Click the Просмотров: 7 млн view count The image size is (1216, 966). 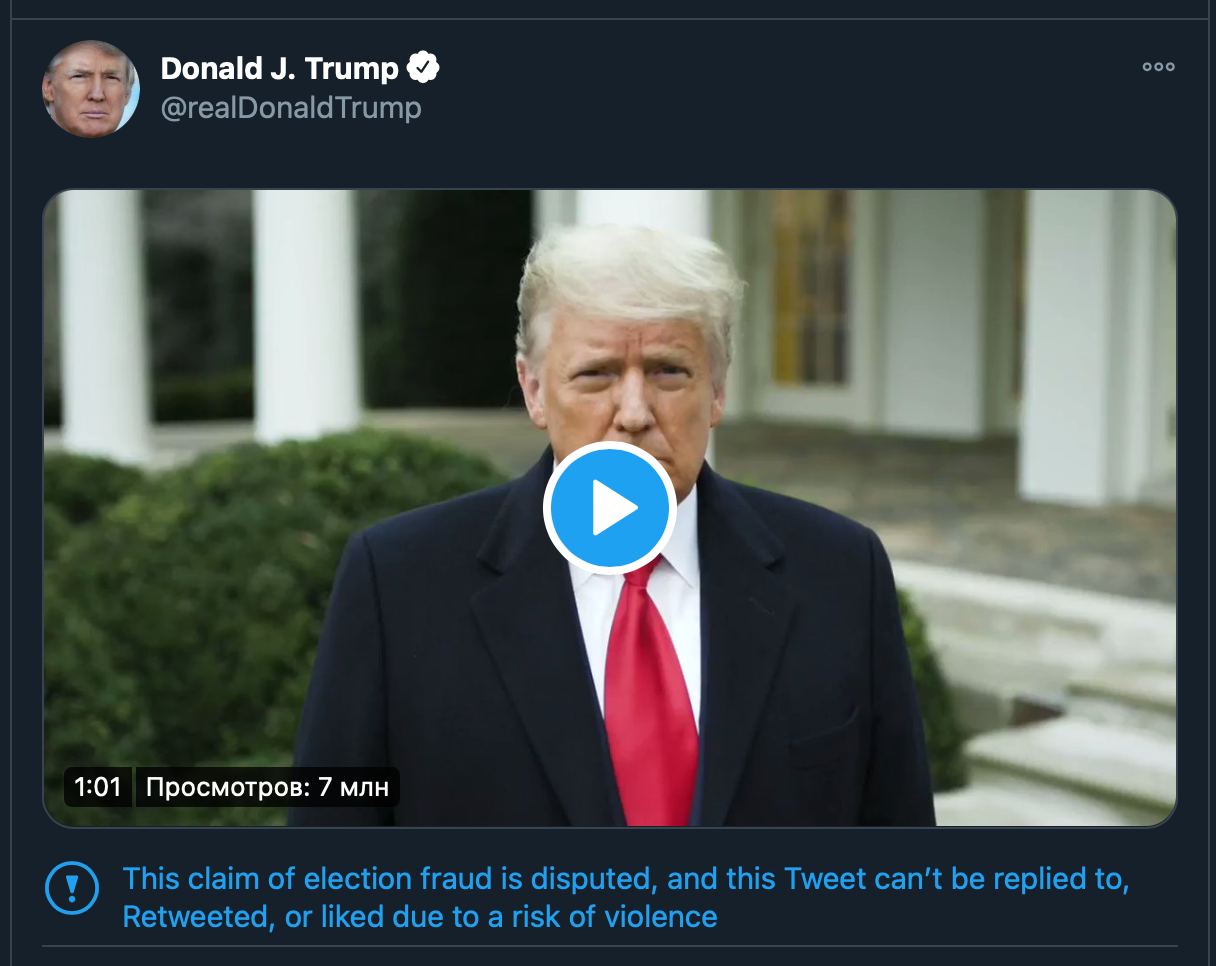[267, 787]
